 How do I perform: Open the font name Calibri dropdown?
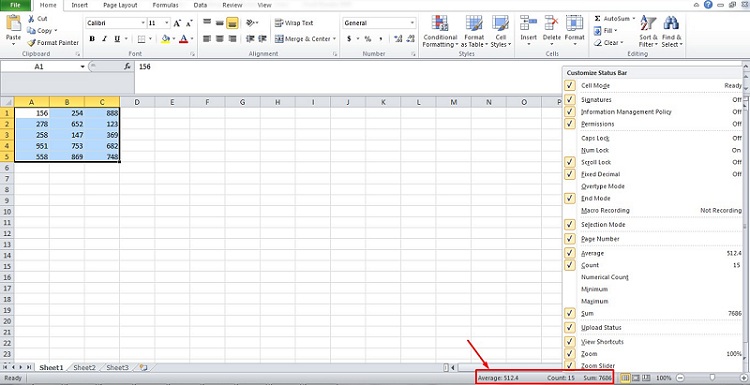pos(143,23)
